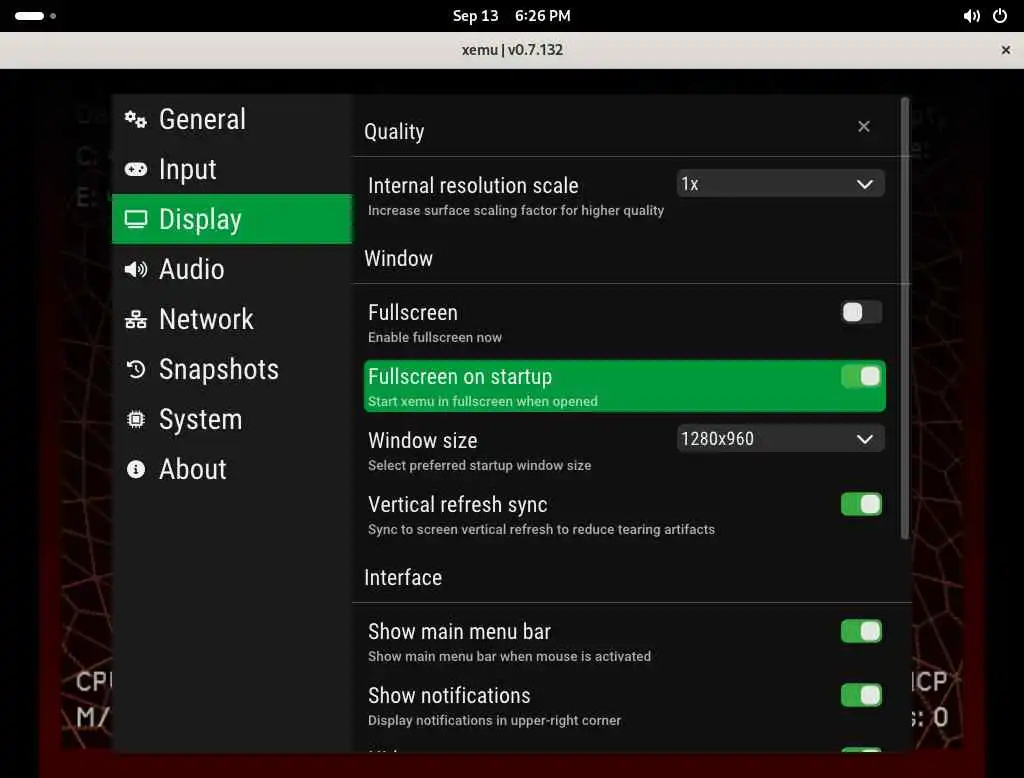Switch to the Input tab
Image resolution: width=1024 pixels, height=778 pixels.
pos(232,169)
